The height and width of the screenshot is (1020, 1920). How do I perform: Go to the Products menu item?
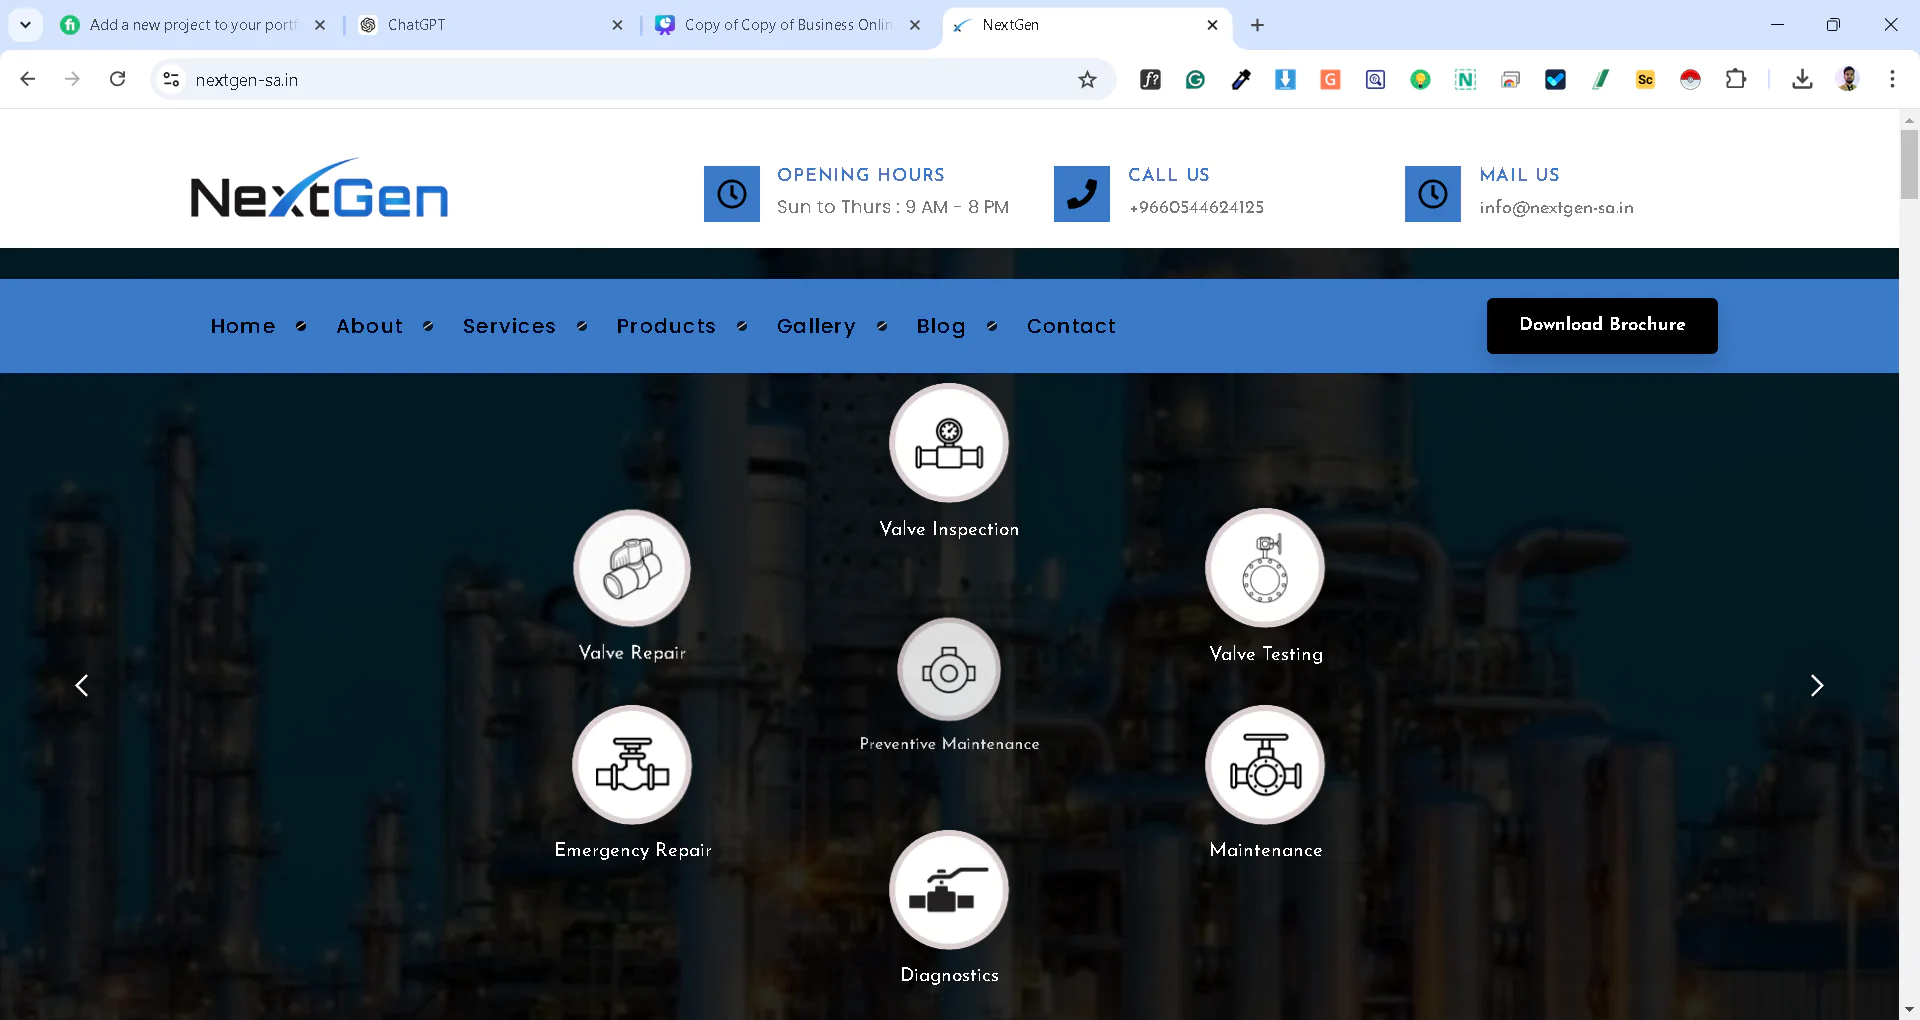(x=666, y=326)
